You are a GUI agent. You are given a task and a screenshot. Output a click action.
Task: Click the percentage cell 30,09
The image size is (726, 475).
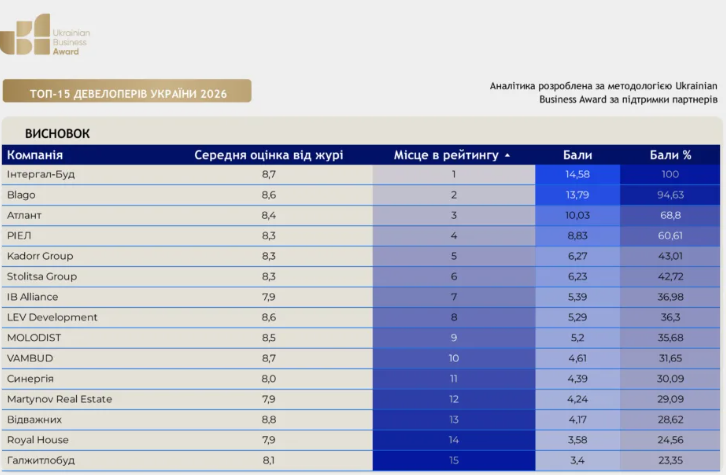670,379
